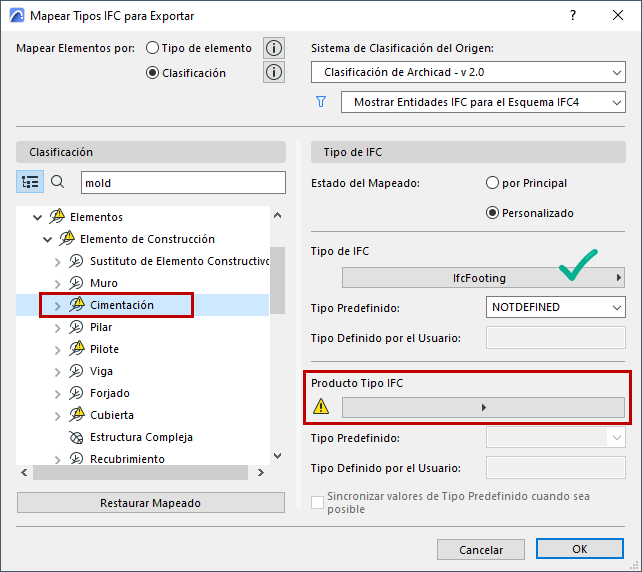Open the IfcFooting type selector button
Image resolution: width=642 pixels, height=572 pixels.
click(x=483, y=278)
